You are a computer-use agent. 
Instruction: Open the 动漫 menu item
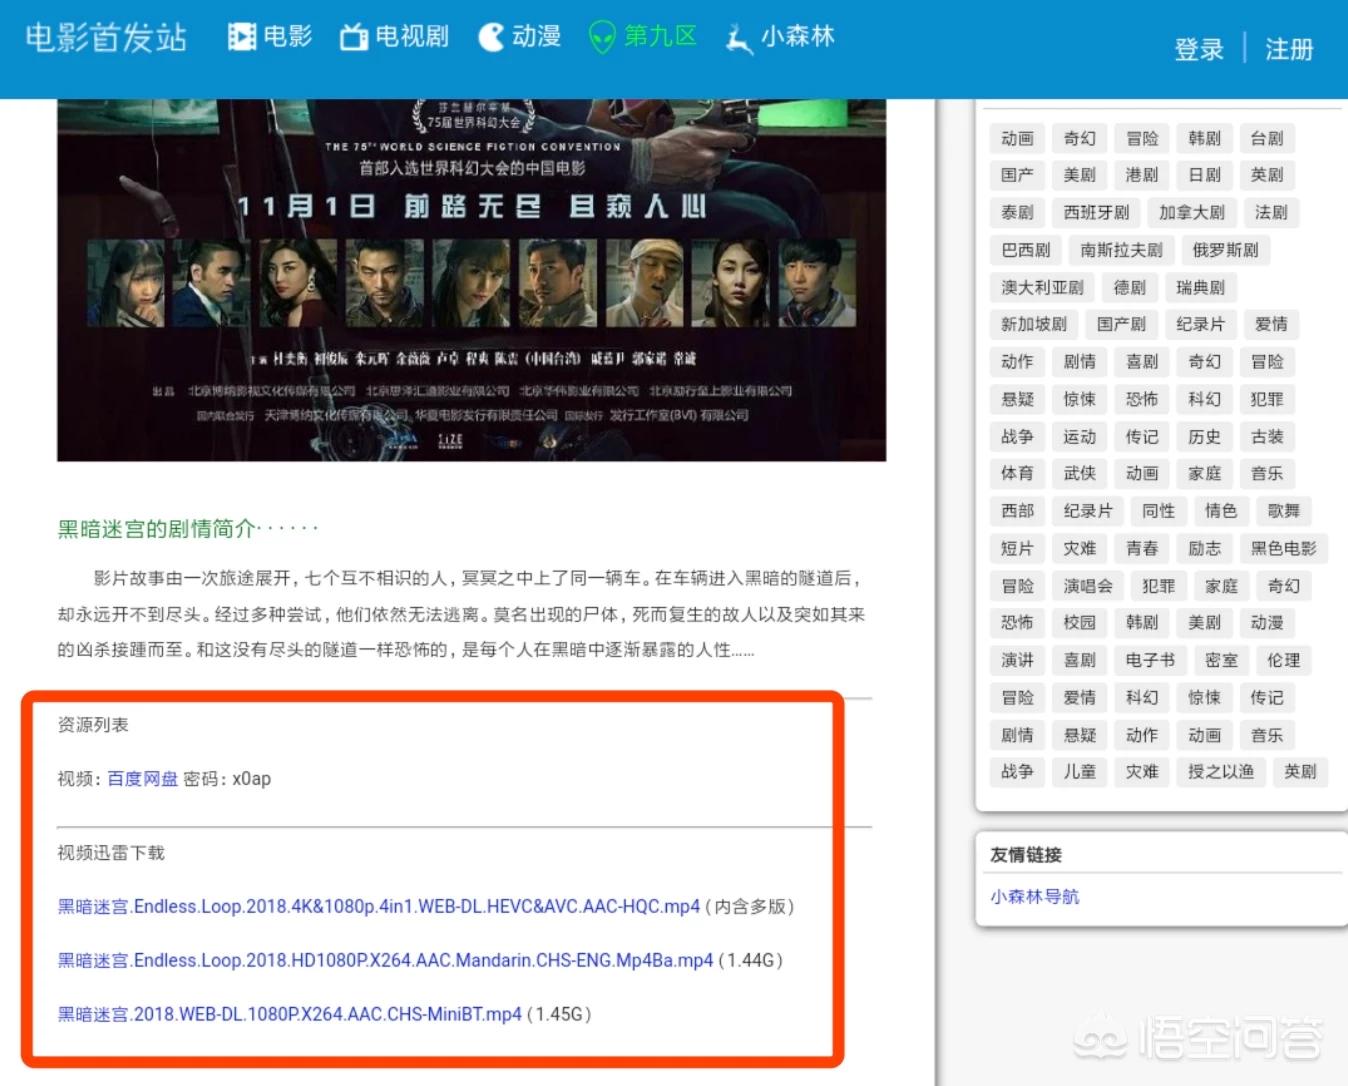[536, 37]
